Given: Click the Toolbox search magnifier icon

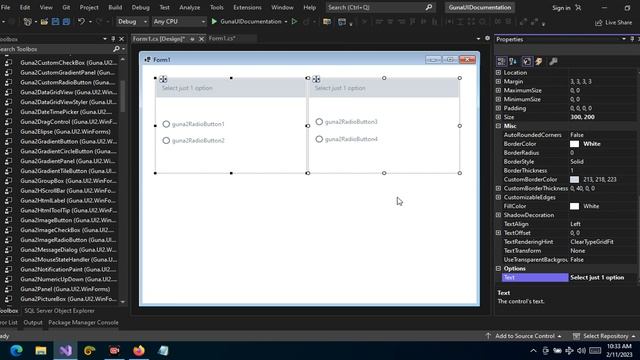Looking at the screenshot, I should (x=116, y=49).
